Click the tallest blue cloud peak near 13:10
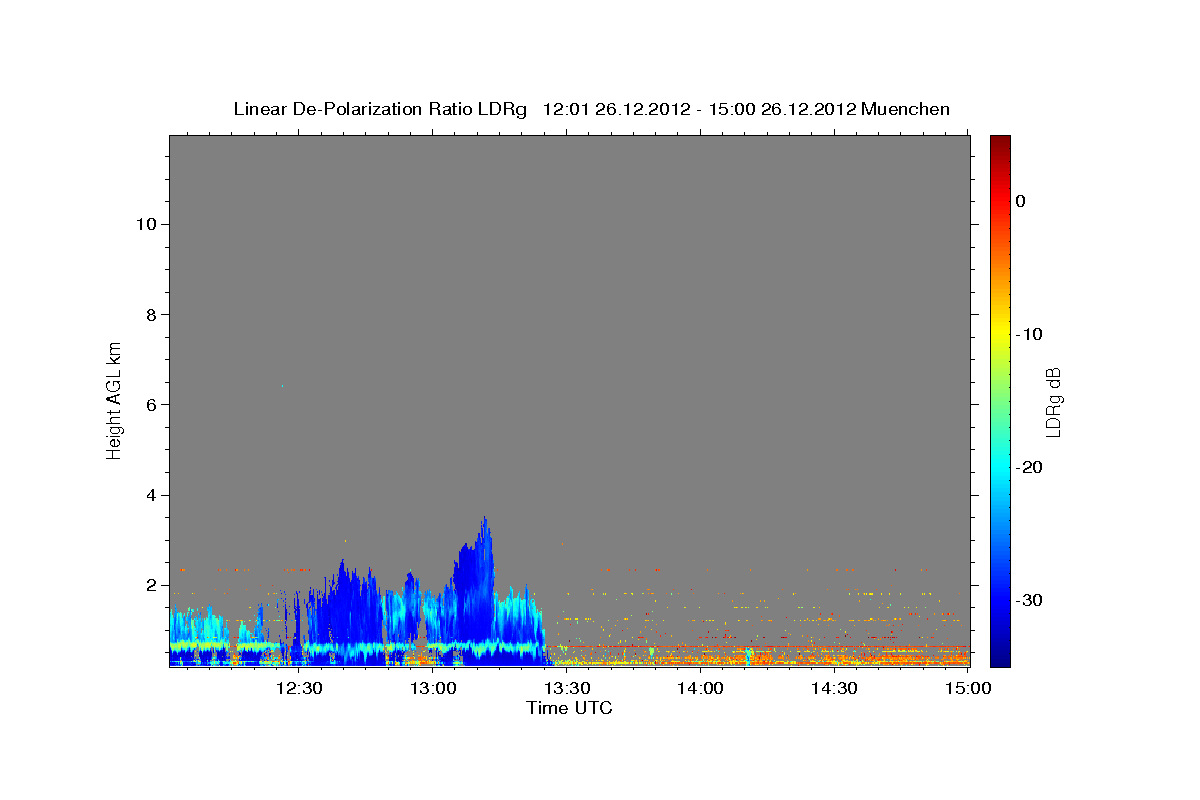Image resolution: width=1200 pixels, height=800 pixels. [485, 522]
